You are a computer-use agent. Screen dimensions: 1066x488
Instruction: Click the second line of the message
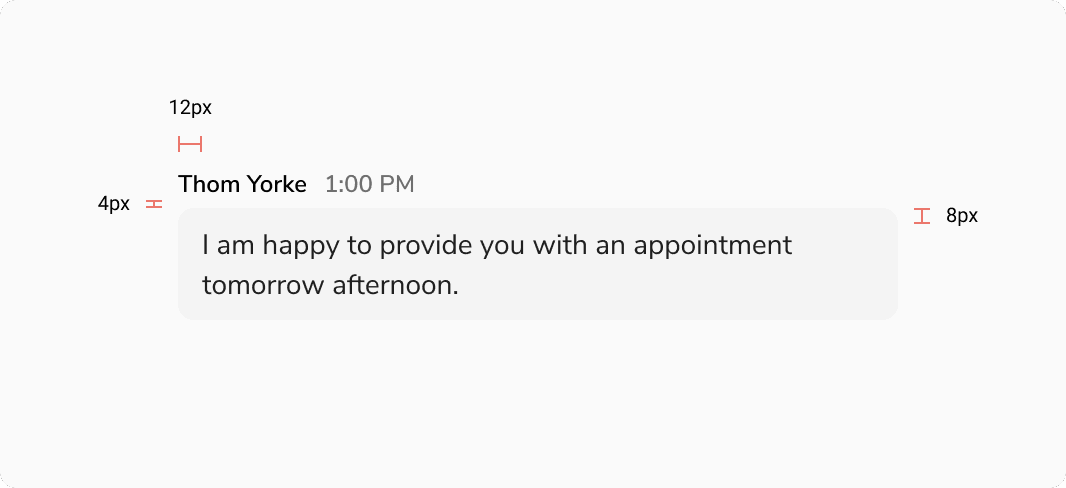tap(329, 285)
